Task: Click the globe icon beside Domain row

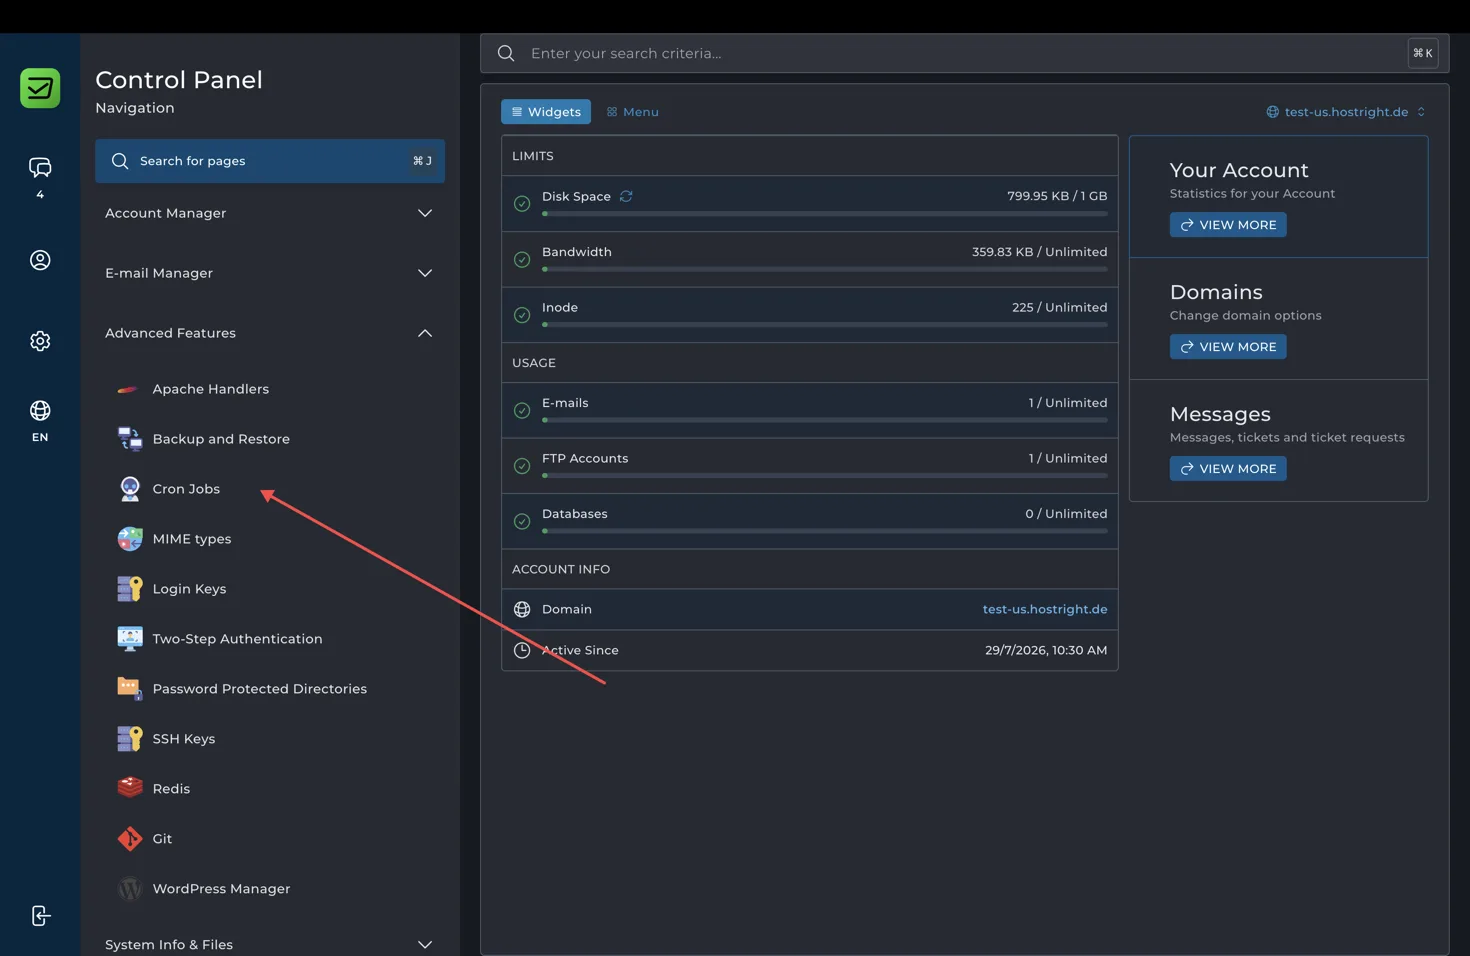Action: pyautogui.click(x=522, y=609)
